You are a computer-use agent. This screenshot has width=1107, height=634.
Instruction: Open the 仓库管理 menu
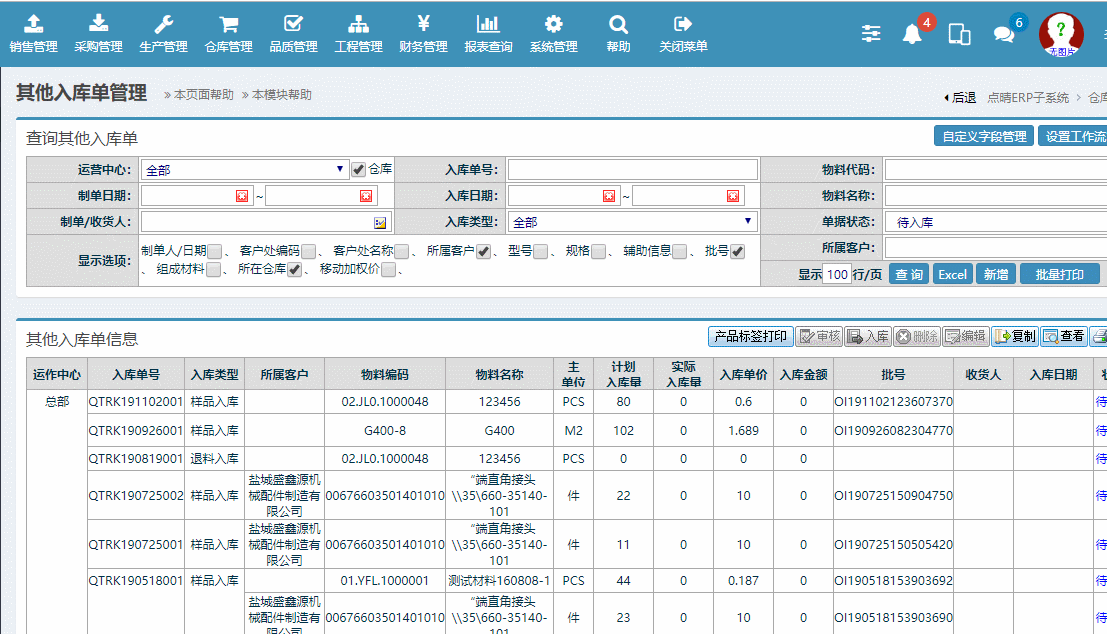click(x=228, y=33)
